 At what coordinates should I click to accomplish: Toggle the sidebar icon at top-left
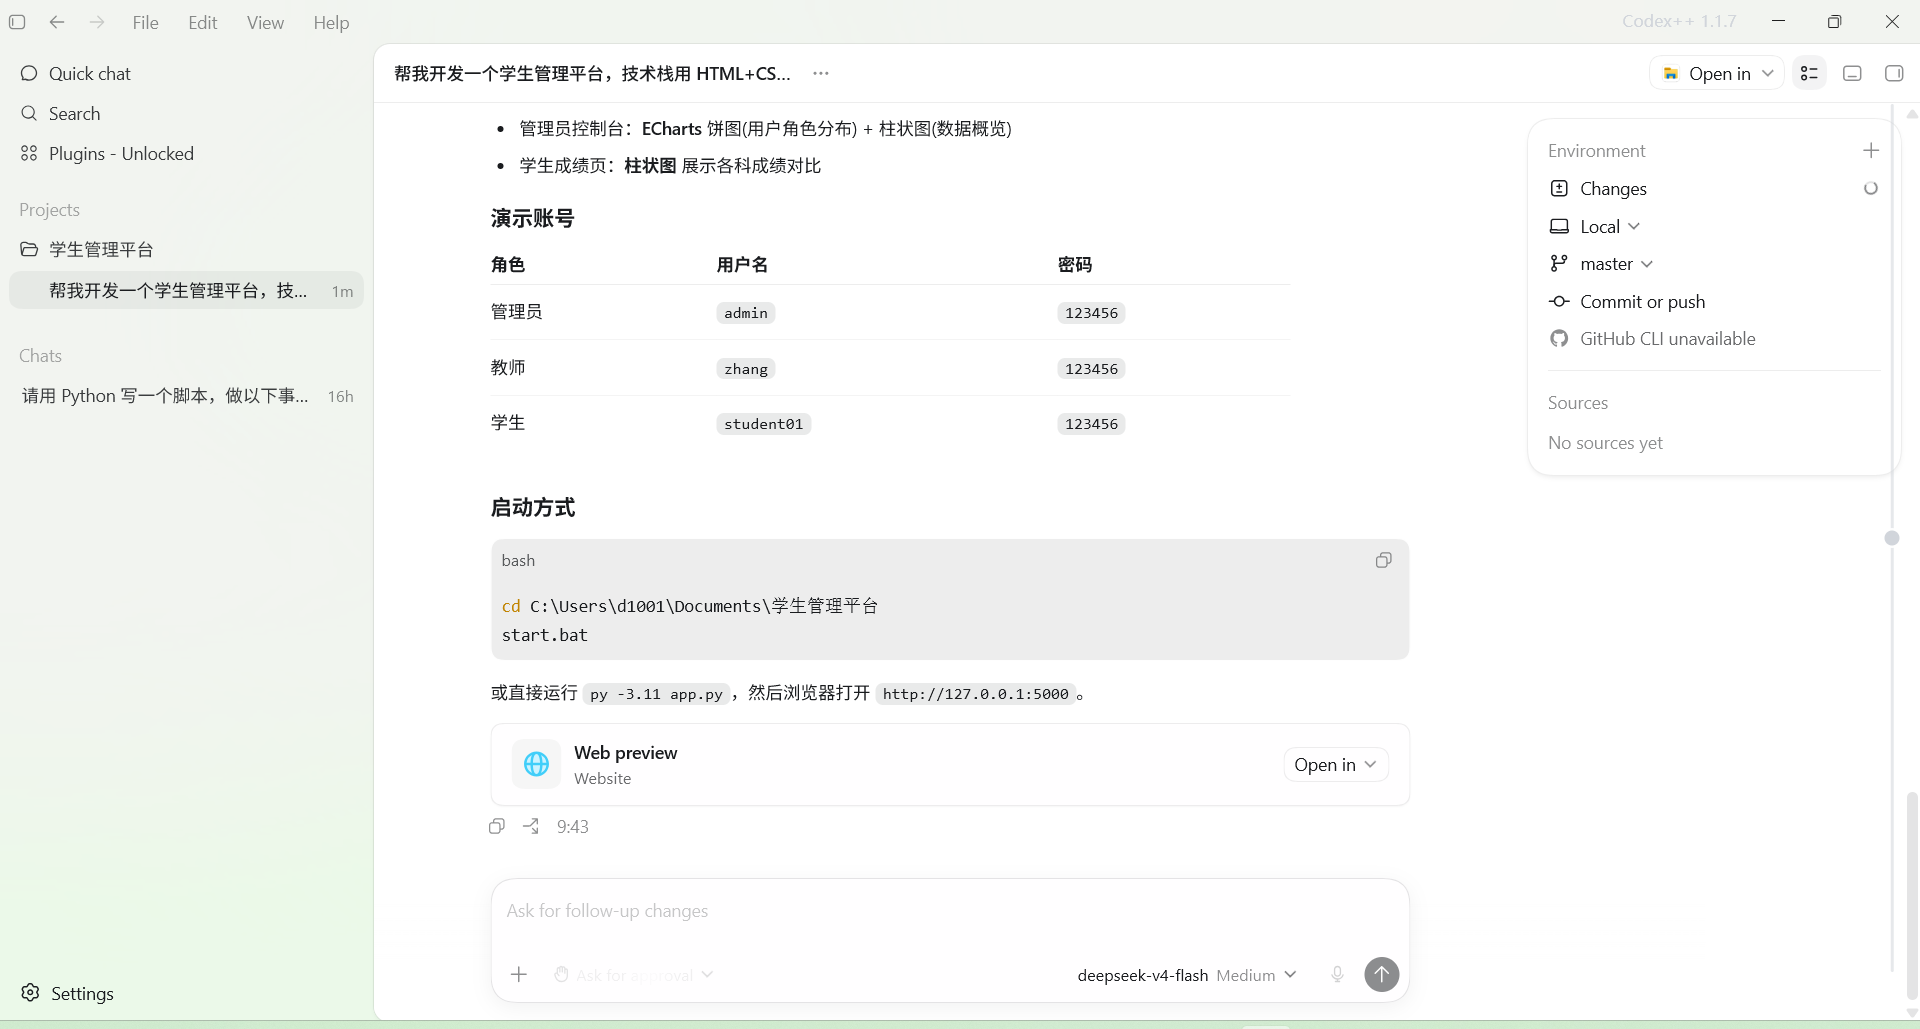tap(17, 22)
